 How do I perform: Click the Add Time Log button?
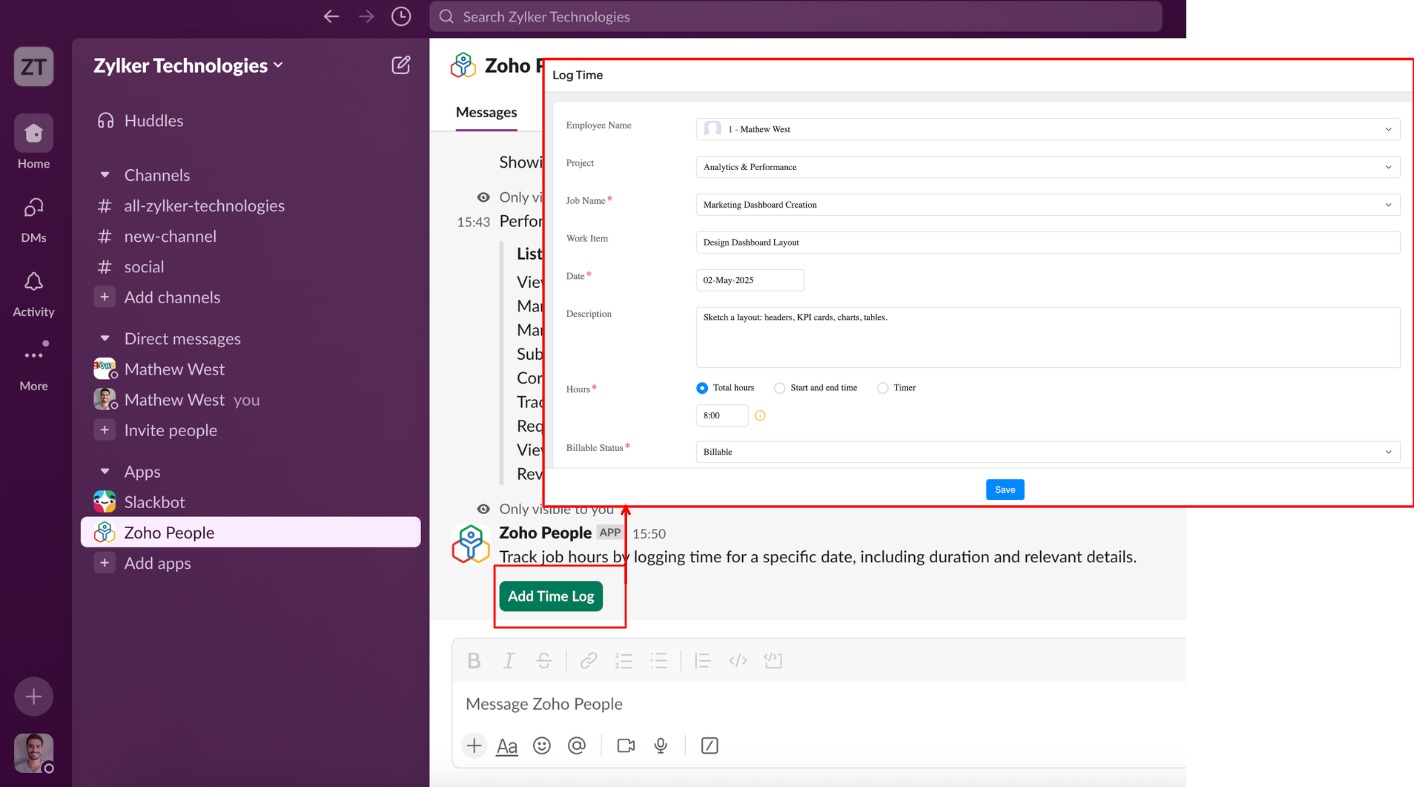(551, 596)
